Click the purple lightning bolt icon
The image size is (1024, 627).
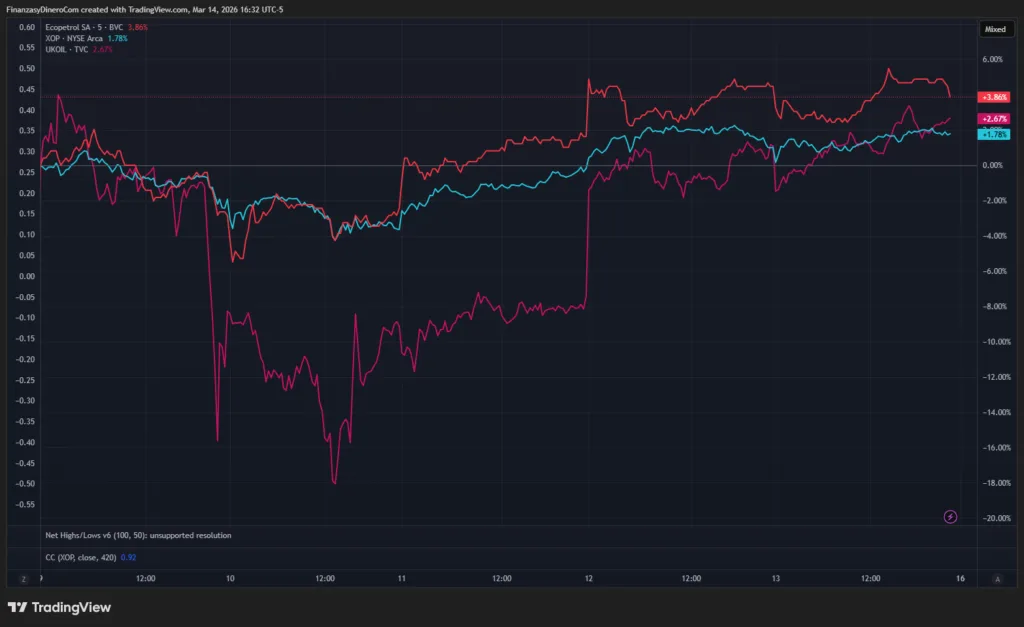click(x=950, y=516)
